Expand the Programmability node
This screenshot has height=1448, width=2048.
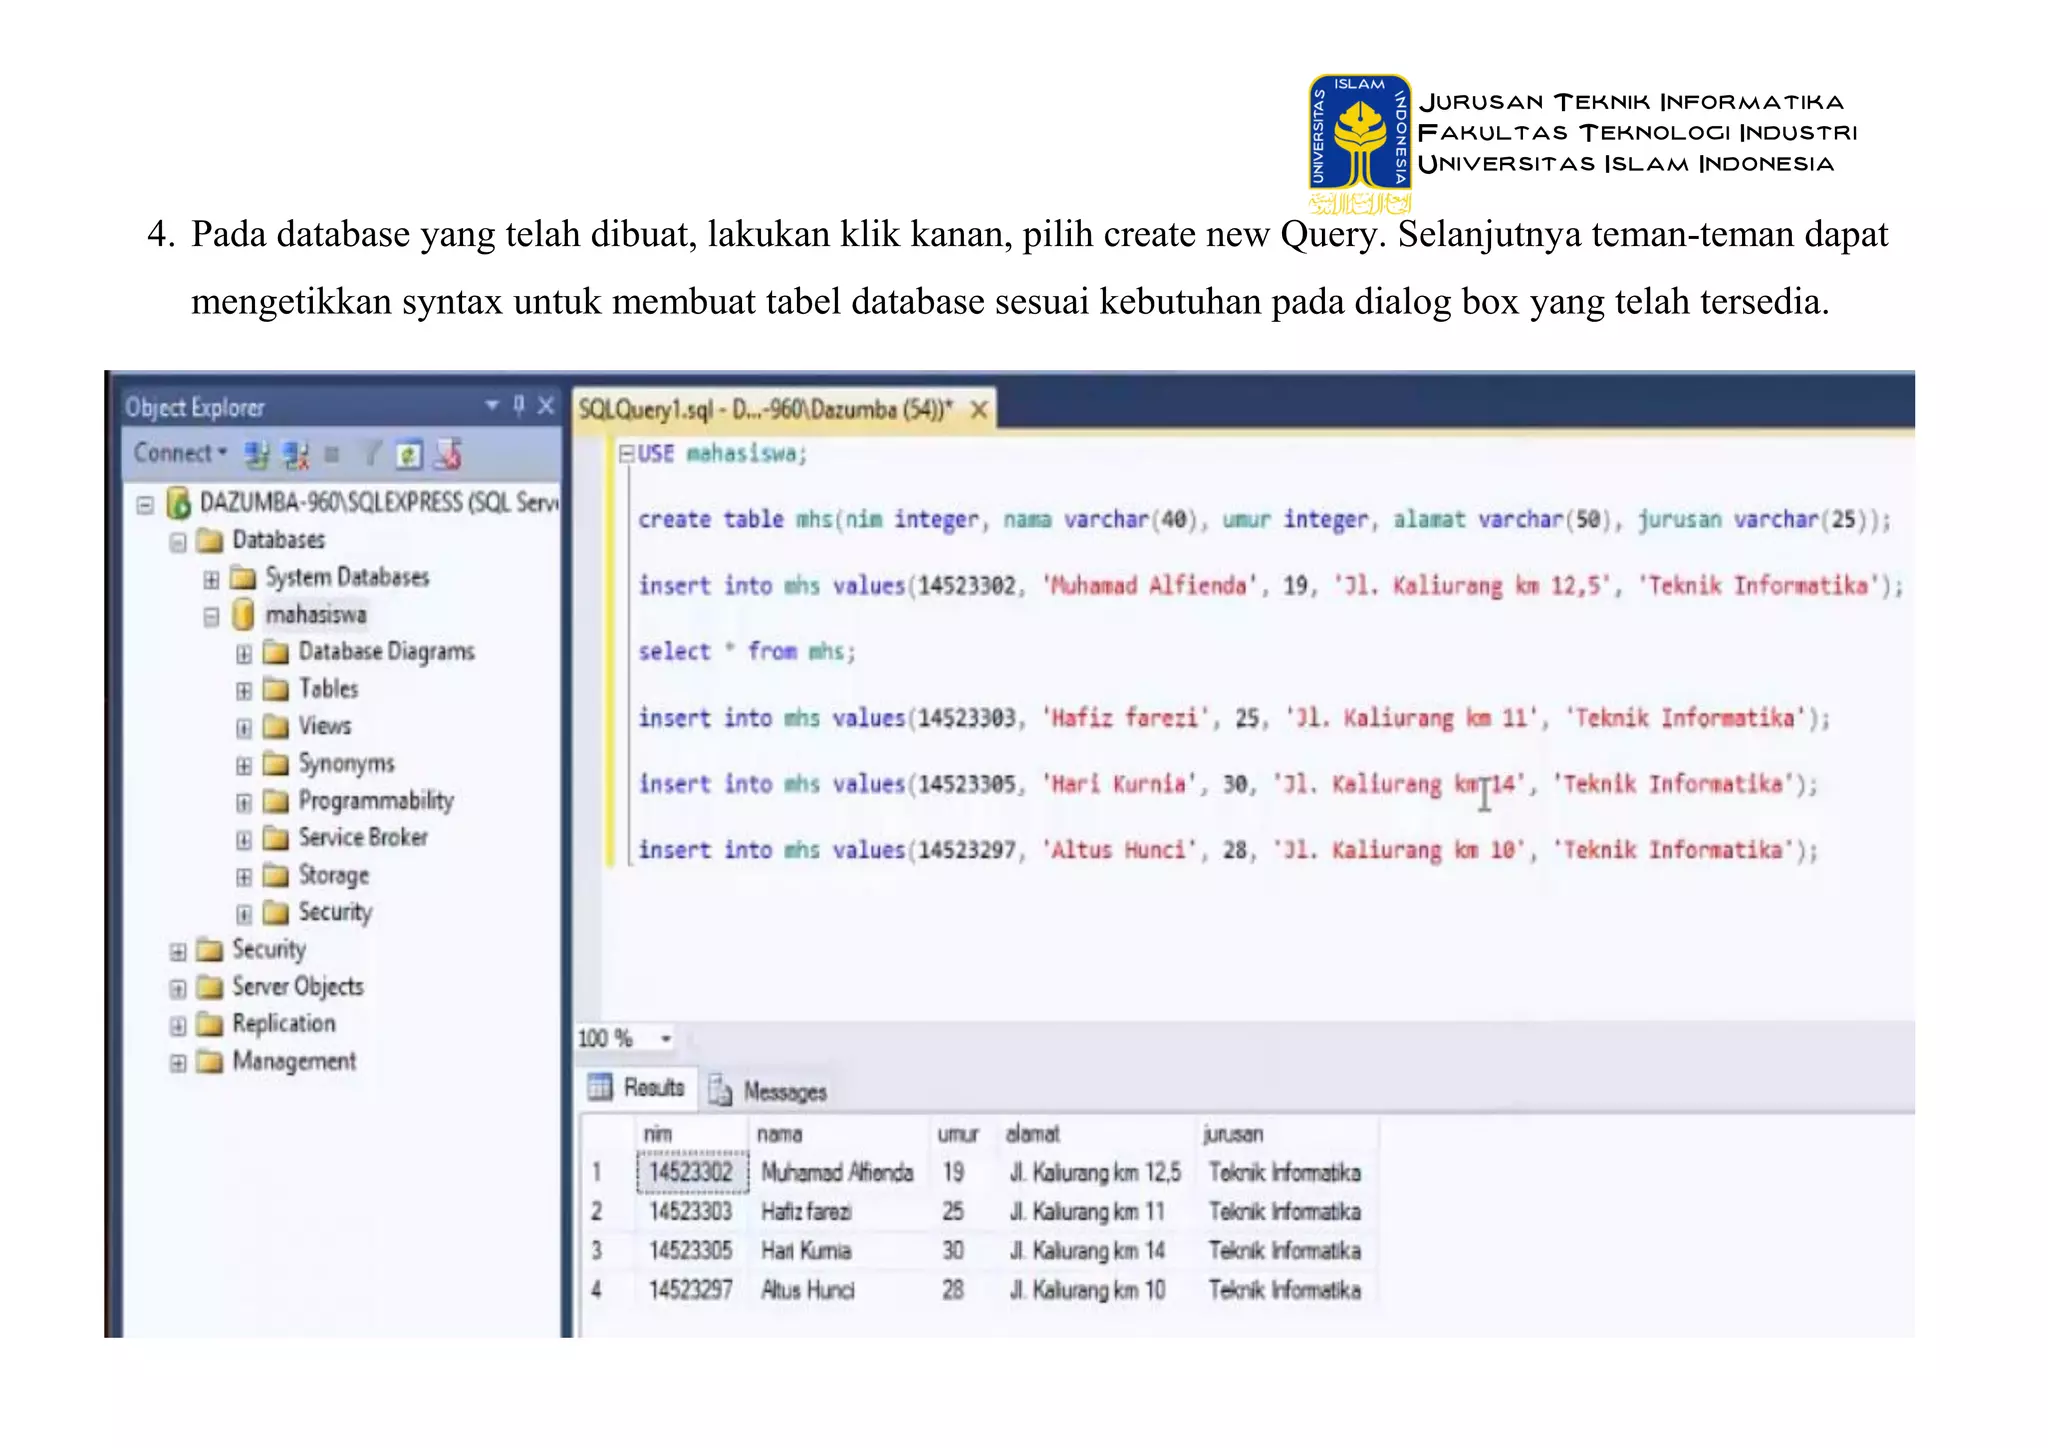coord(244,803)
